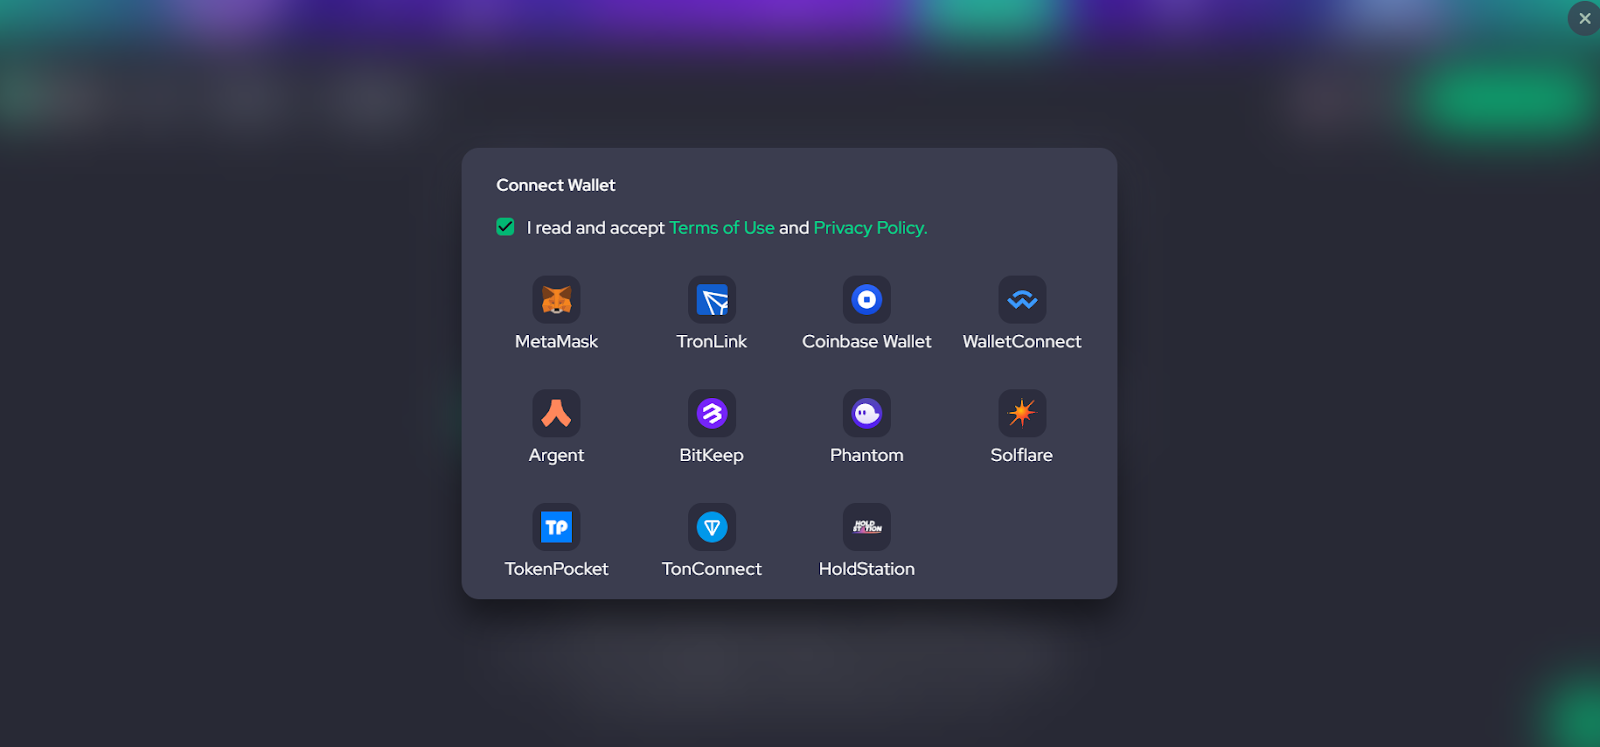Click the TonConnect label text

(712, 569)
